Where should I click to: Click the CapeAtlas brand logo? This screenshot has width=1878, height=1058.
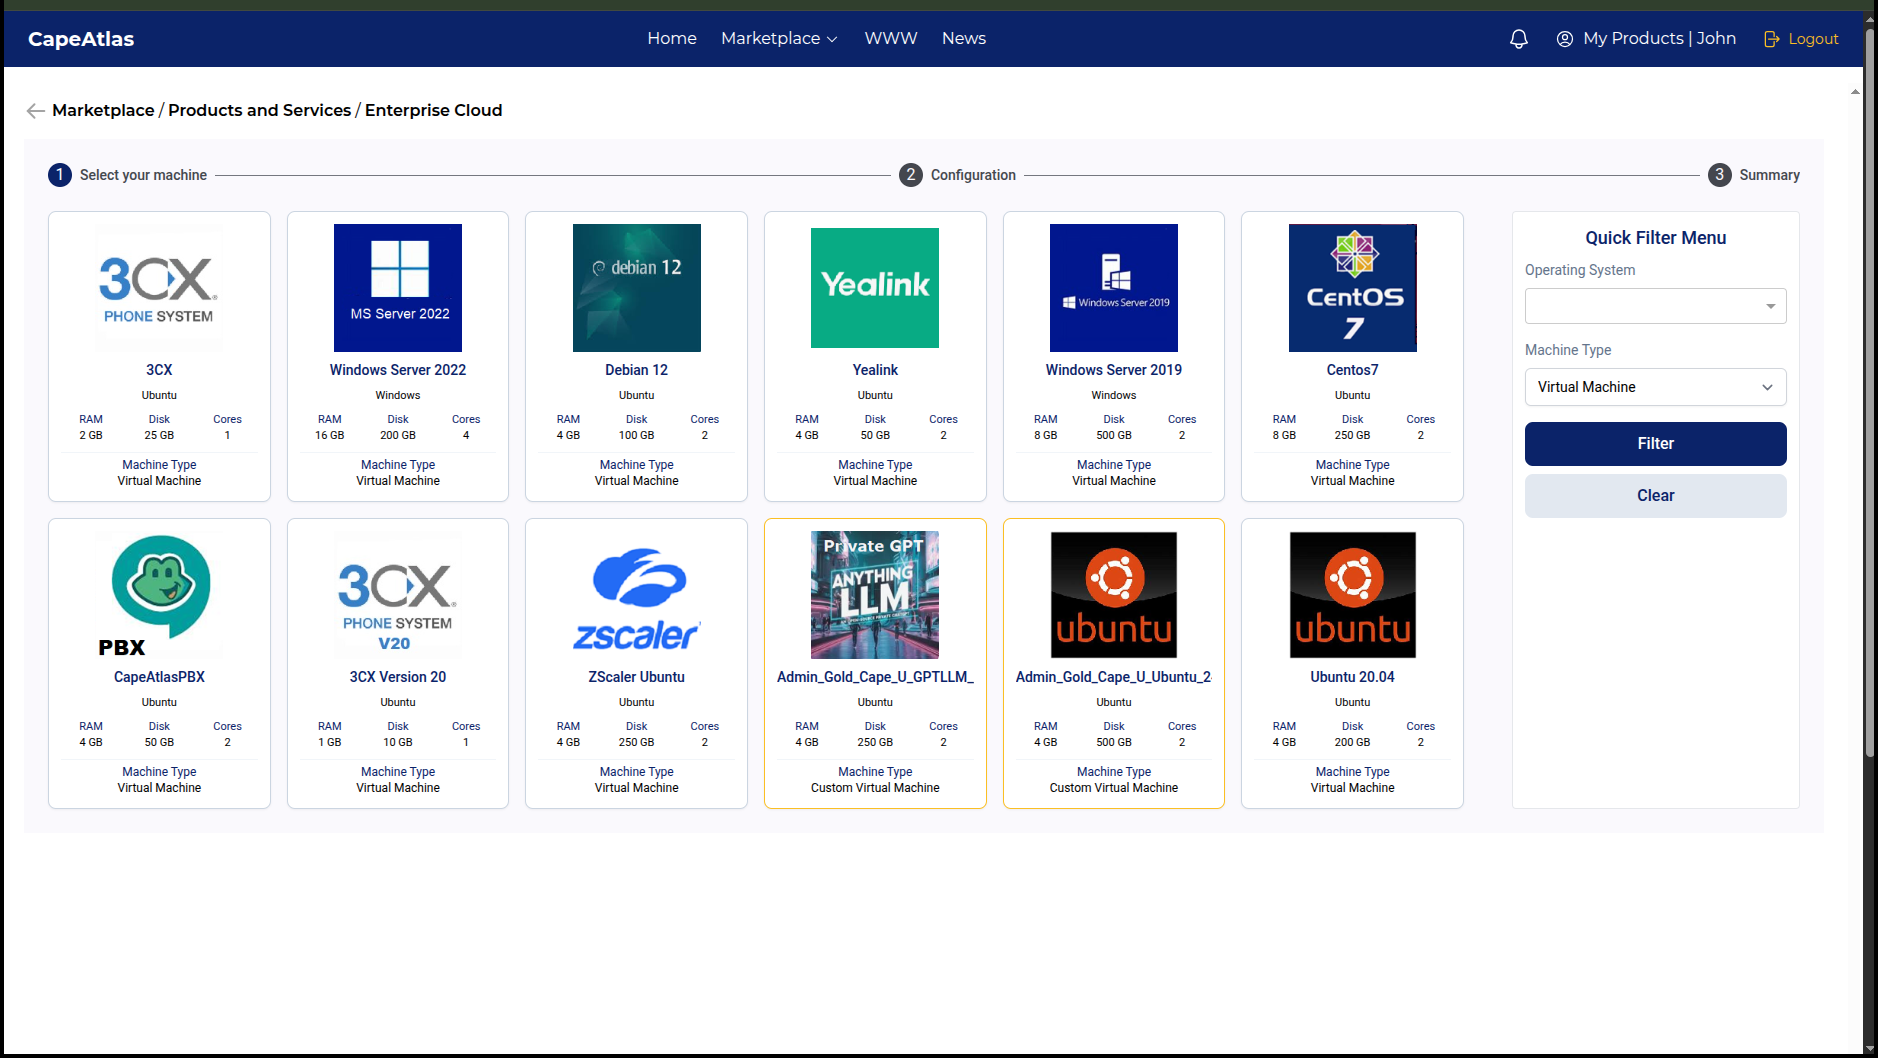[x=81, y=39]
